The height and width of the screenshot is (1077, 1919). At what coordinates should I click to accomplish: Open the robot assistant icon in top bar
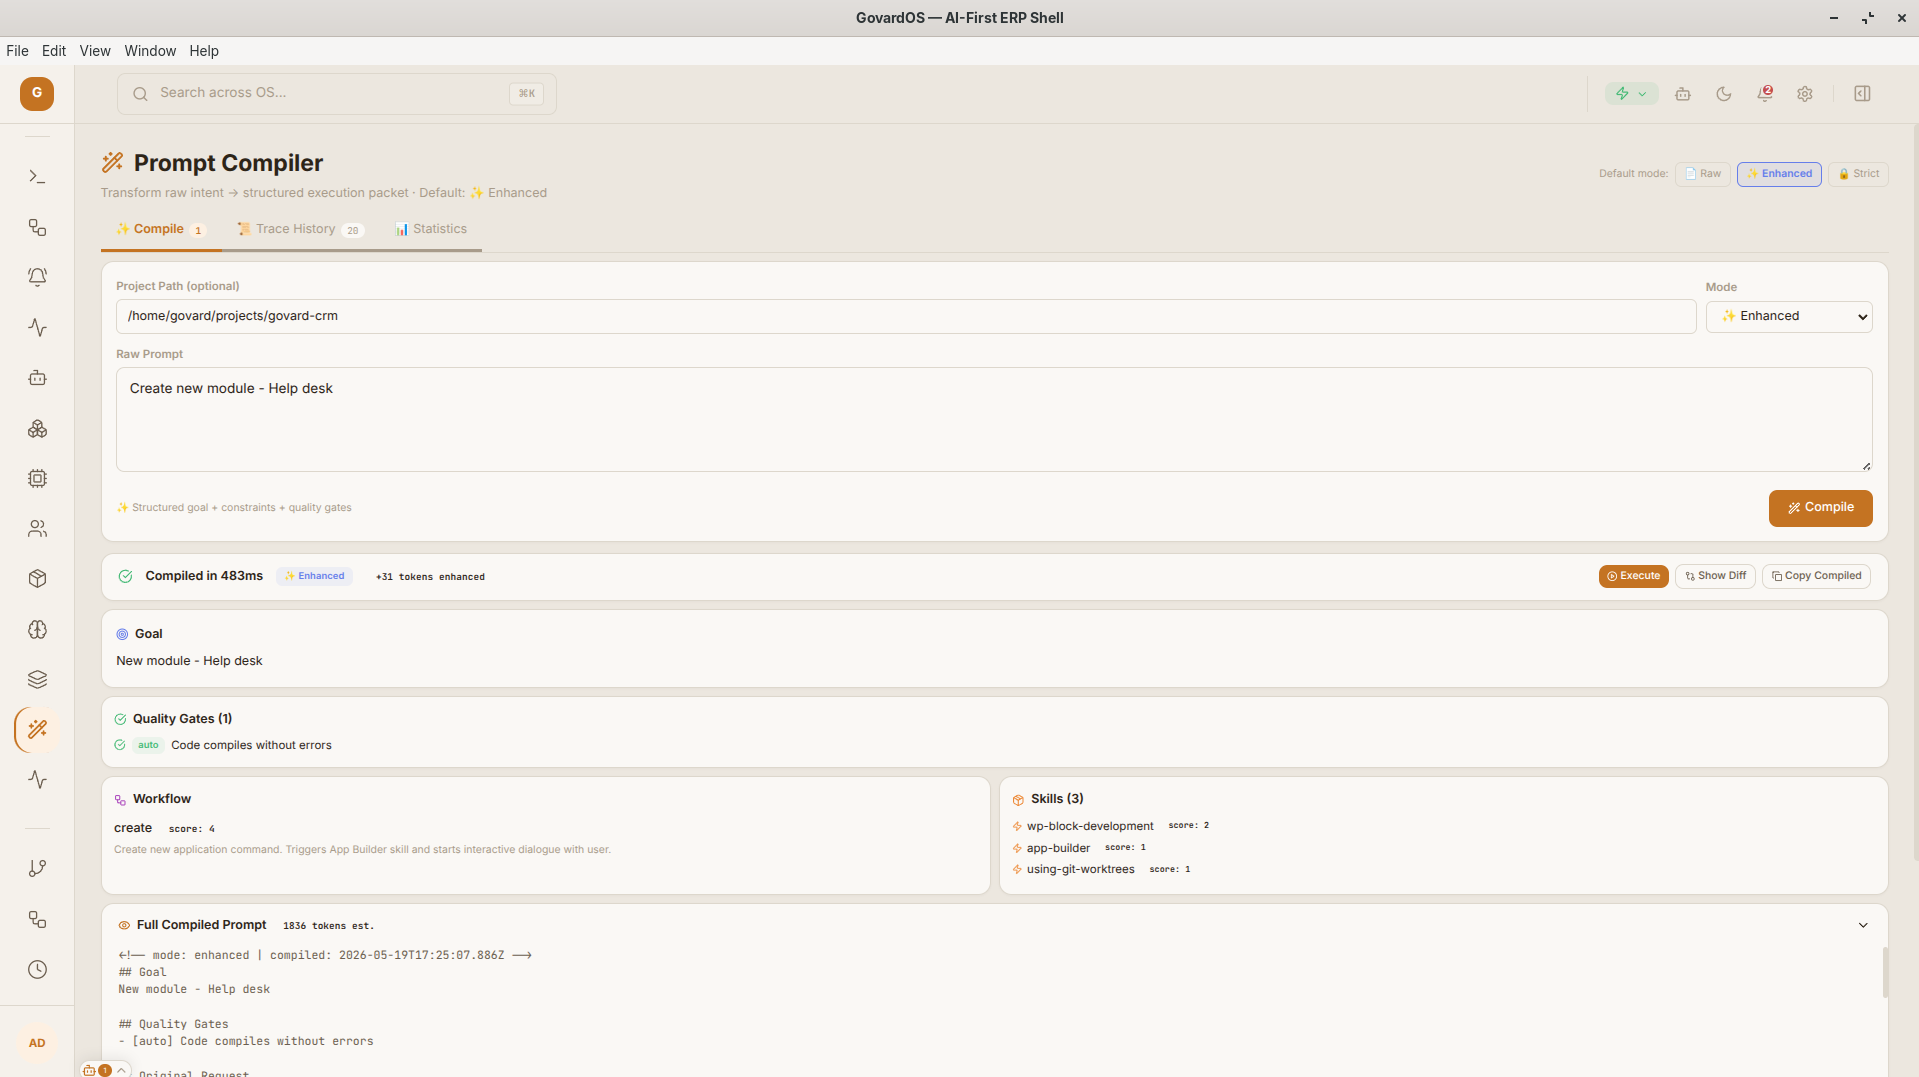tap(1683, 94)
